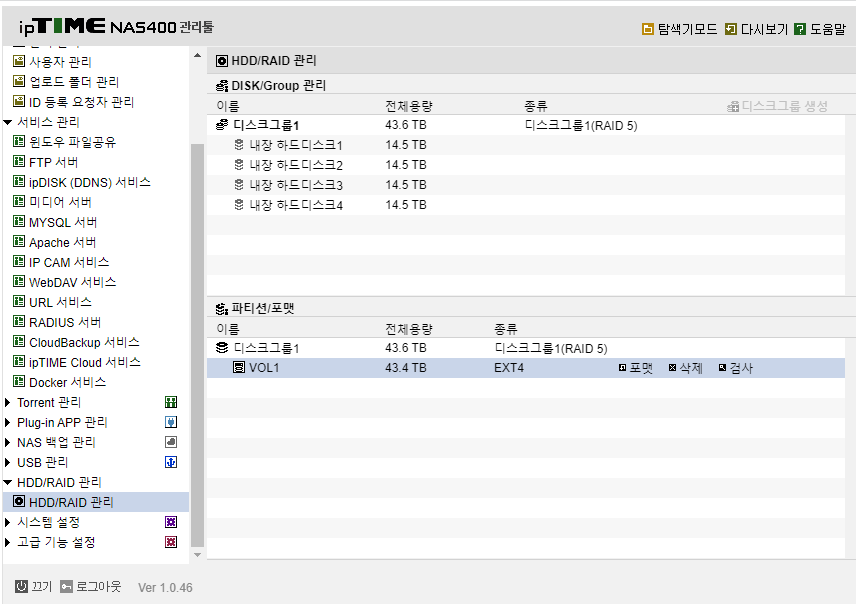The height and width of the screenshot is (604, 856).
Task: Click the USB 관리 anchor icon
Action: pyautogui.click(x=171, y=463)
